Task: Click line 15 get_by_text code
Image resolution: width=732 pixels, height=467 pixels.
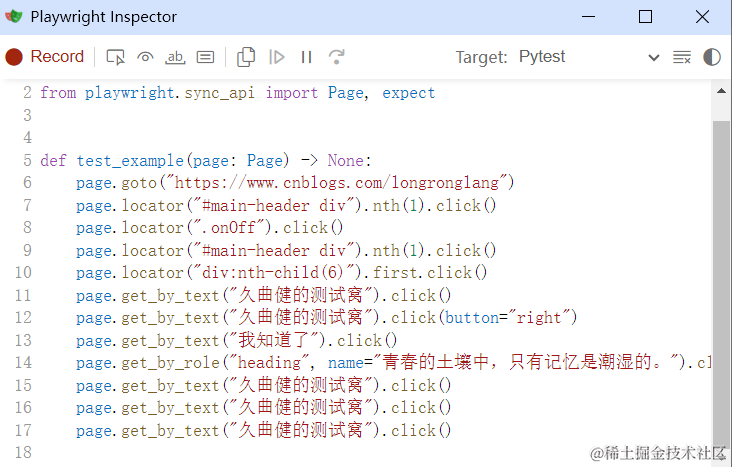Action: click(264, 385)
